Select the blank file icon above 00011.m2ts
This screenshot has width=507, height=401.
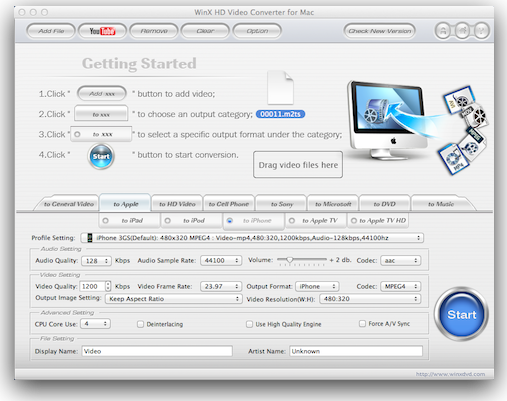(x=280, y=88)
